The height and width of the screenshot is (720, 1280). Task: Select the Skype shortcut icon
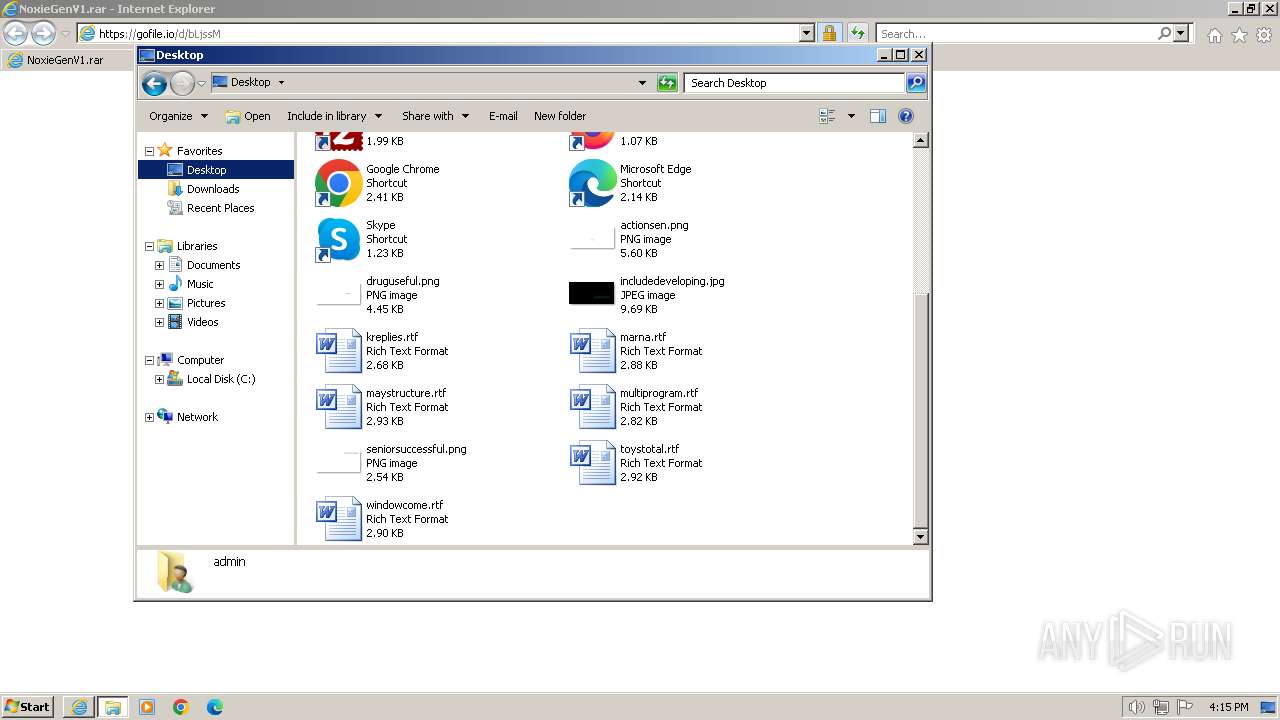pos(338,239)
